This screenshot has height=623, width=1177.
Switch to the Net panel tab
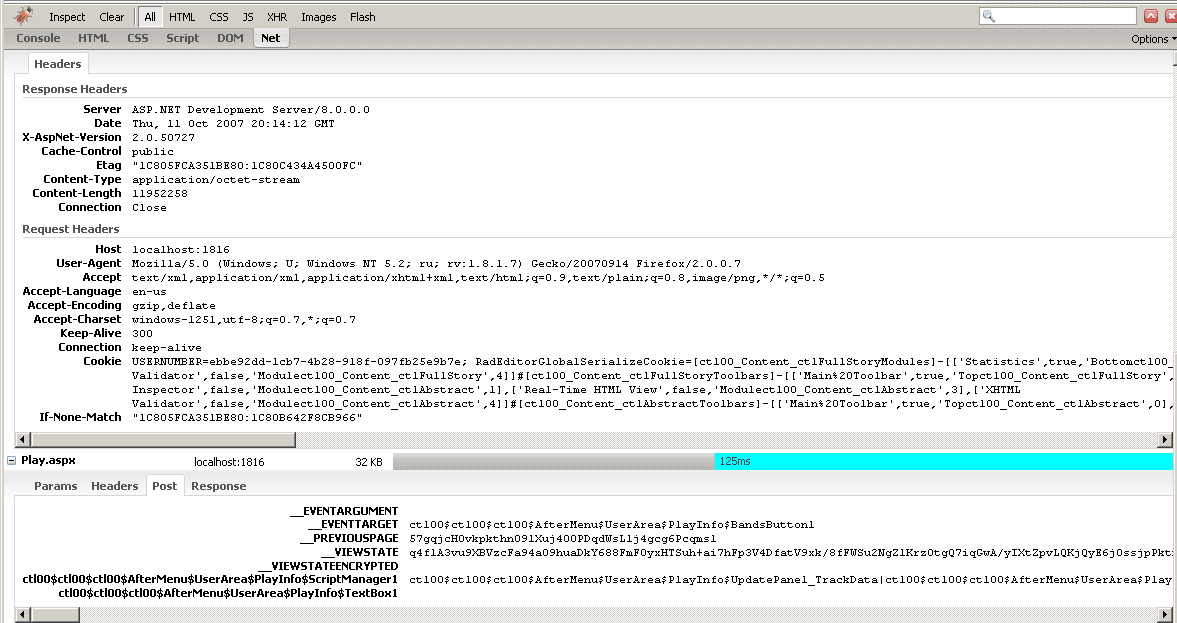coord(271,38)
